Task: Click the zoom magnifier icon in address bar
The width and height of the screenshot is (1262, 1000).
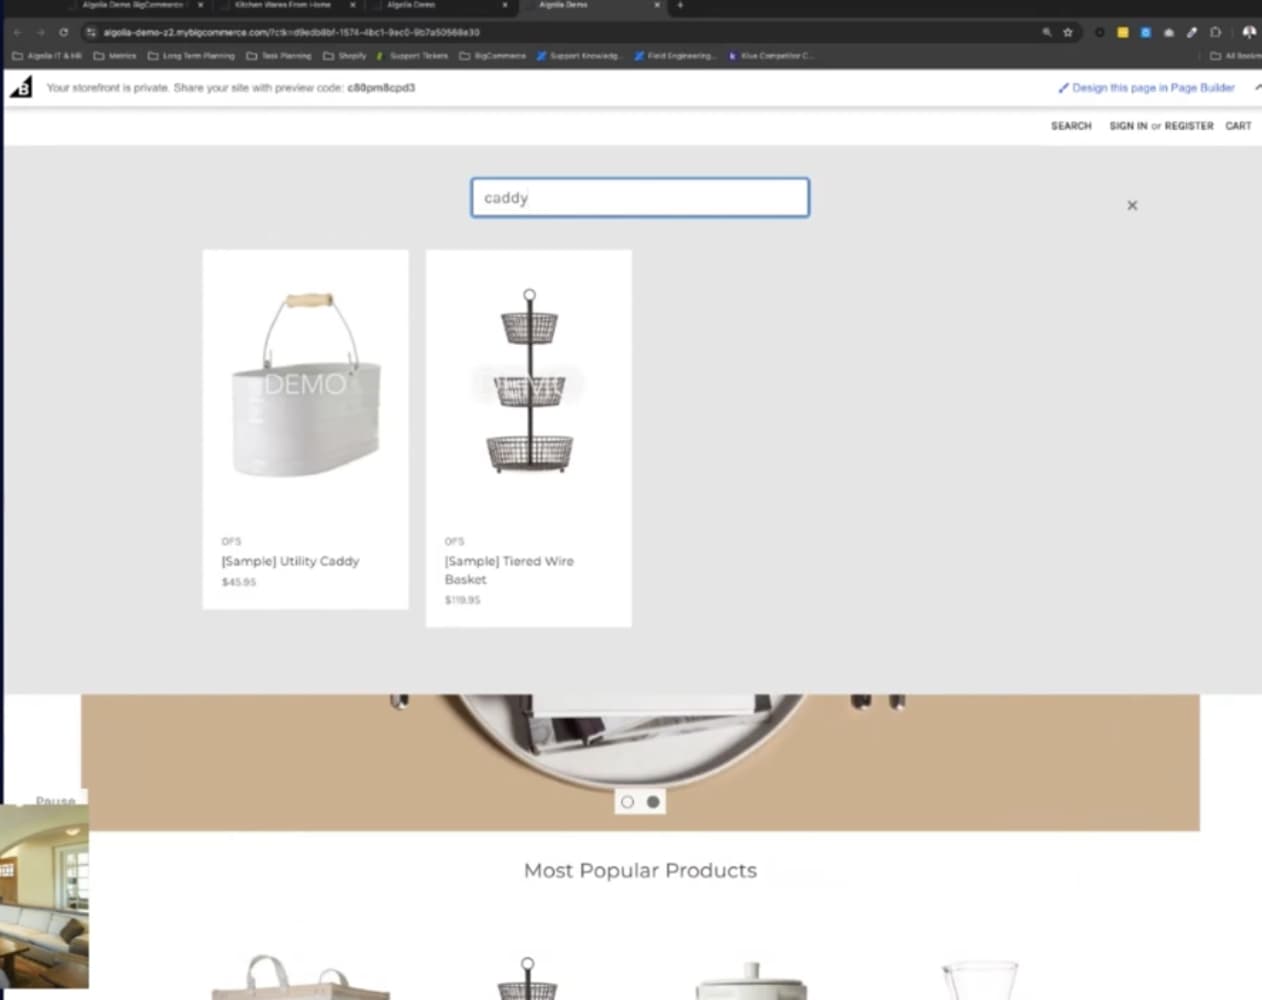Action: (1047, 32)
